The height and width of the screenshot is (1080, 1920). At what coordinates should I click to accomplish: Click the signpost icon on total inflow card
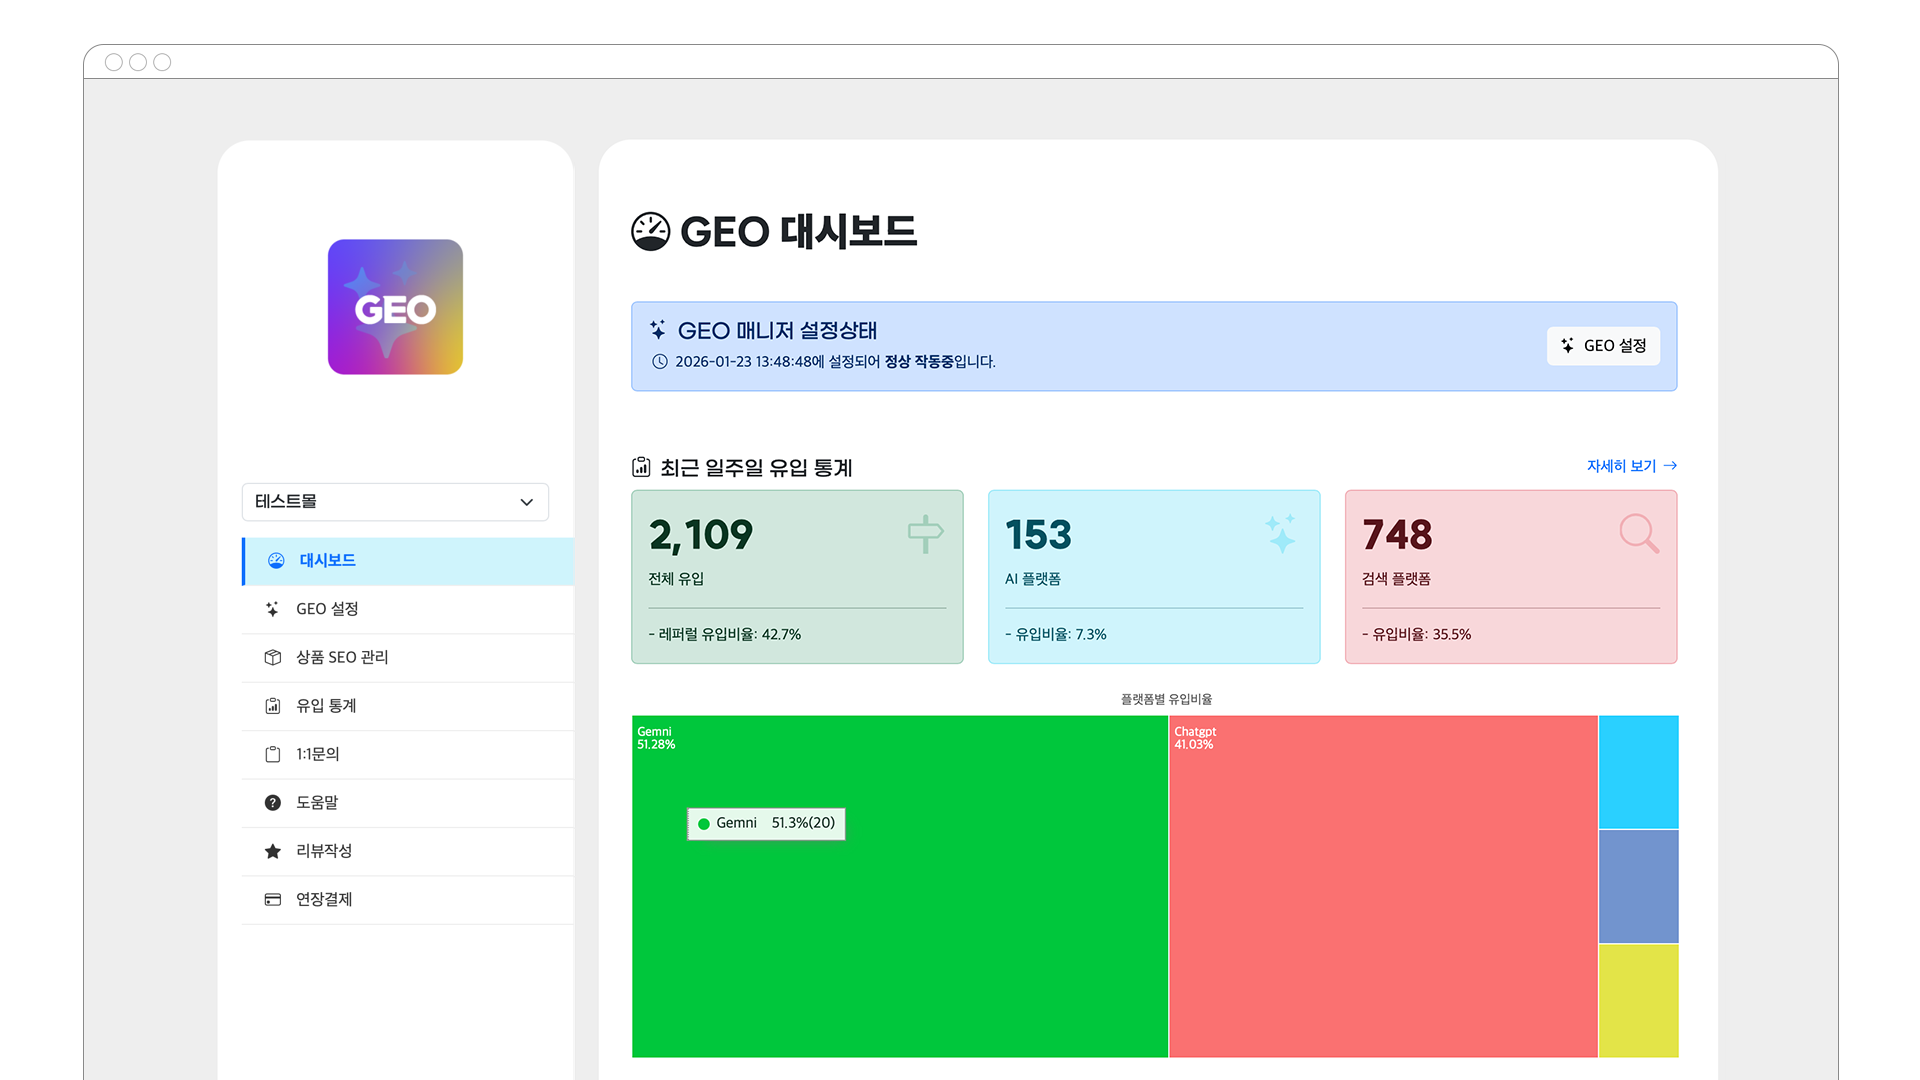click(925, 533)
